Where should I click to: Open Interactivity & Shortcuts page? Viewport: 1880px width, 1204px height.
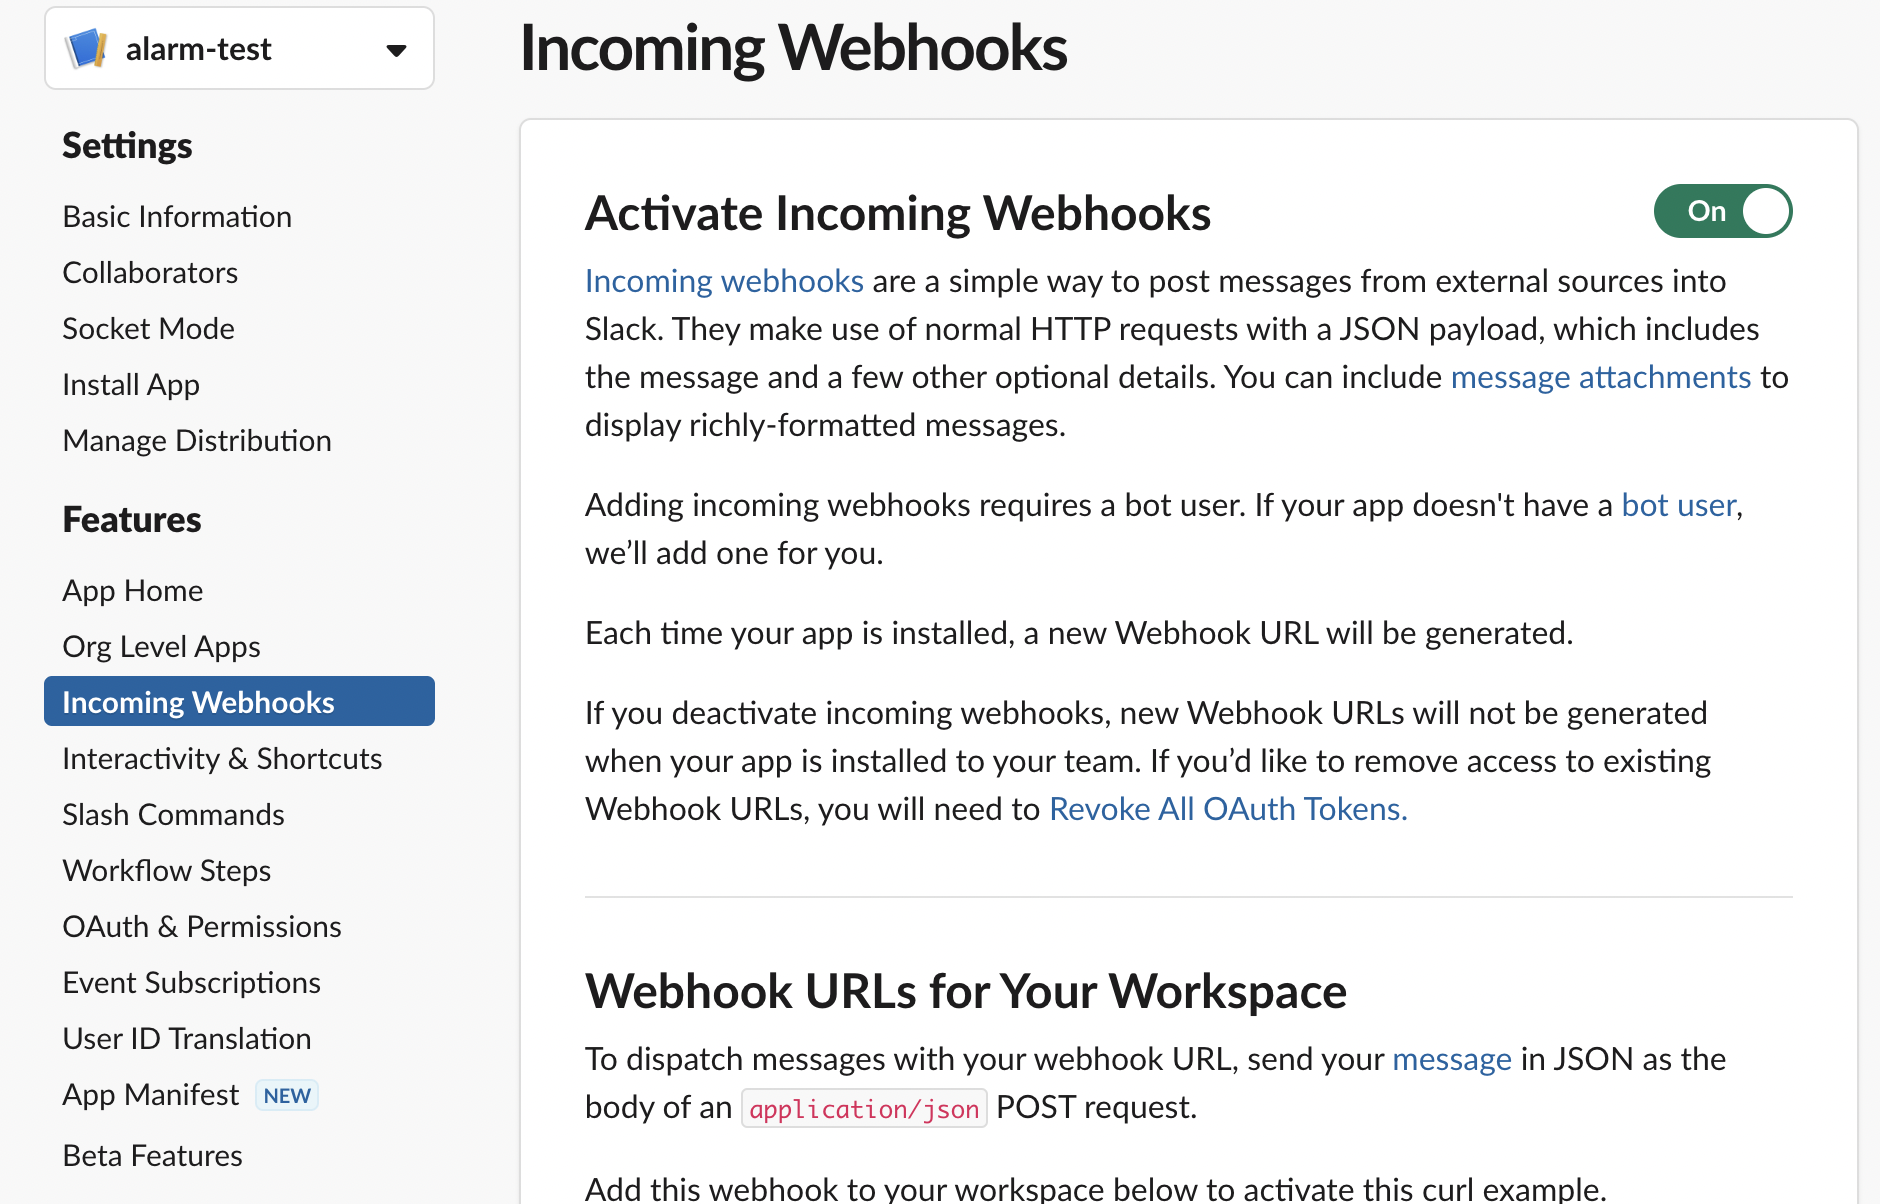click(x=222, y=759)
